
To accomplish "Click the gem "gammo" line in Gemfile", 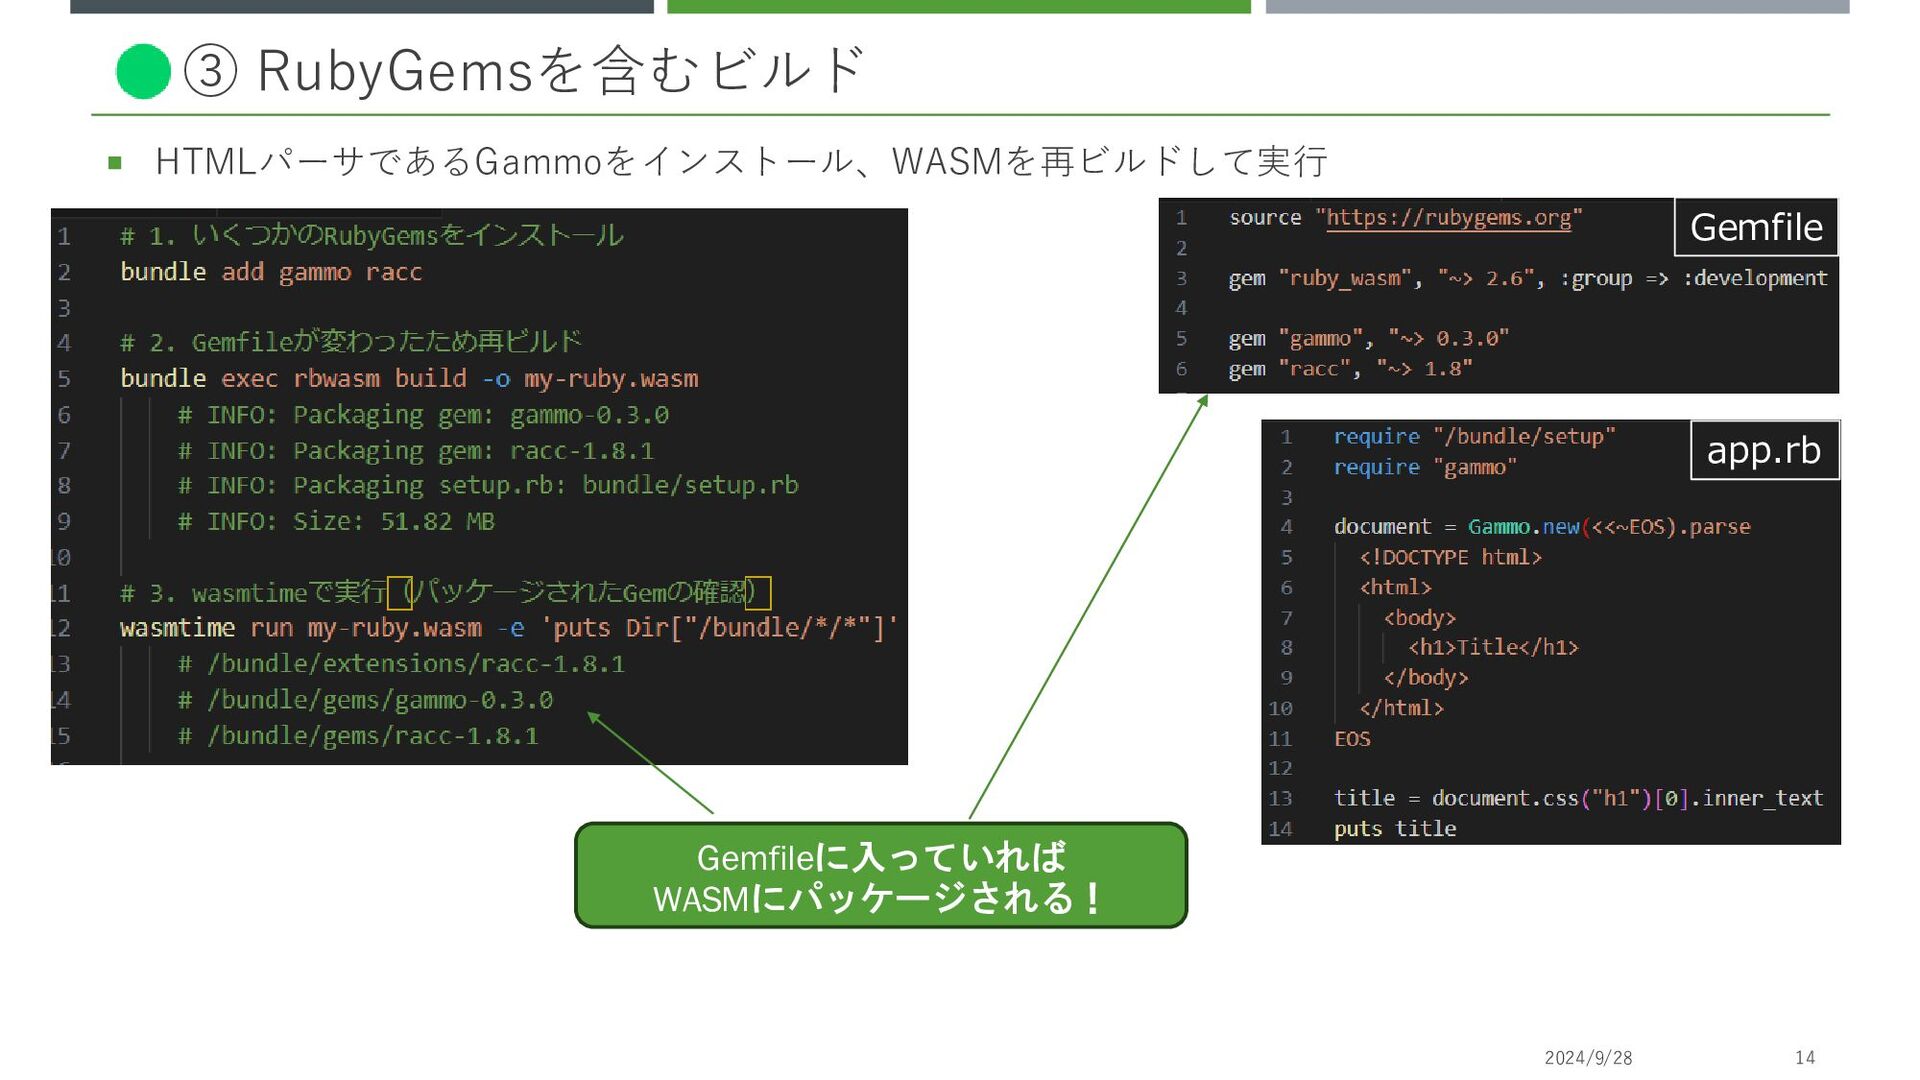I will click(1367, 339).
